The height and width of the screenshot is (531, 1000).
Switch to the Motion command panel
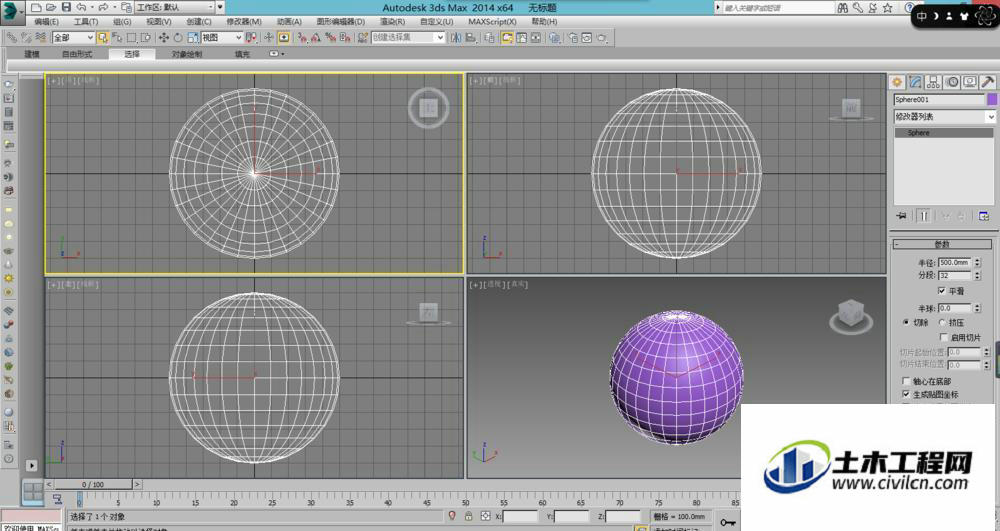pos(952,82)
